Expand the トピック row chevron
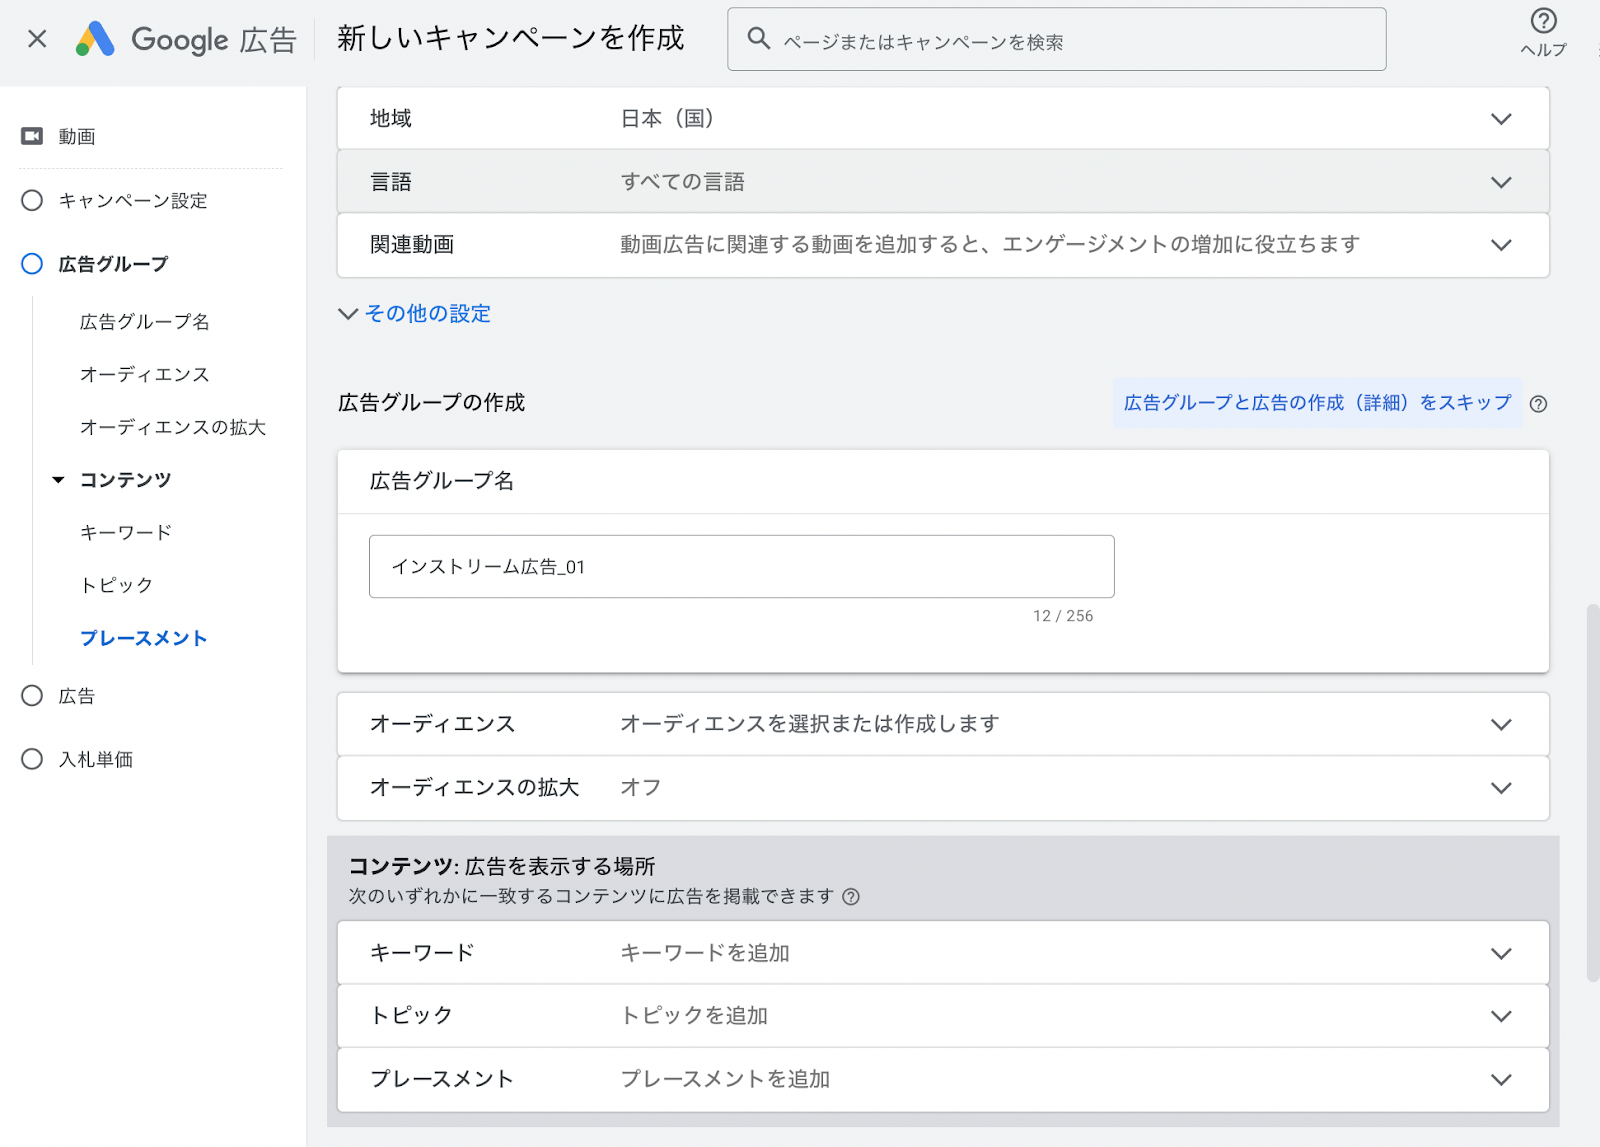Image resolution: width=1600 pixels, height=1147 pixels. 1501,1017
